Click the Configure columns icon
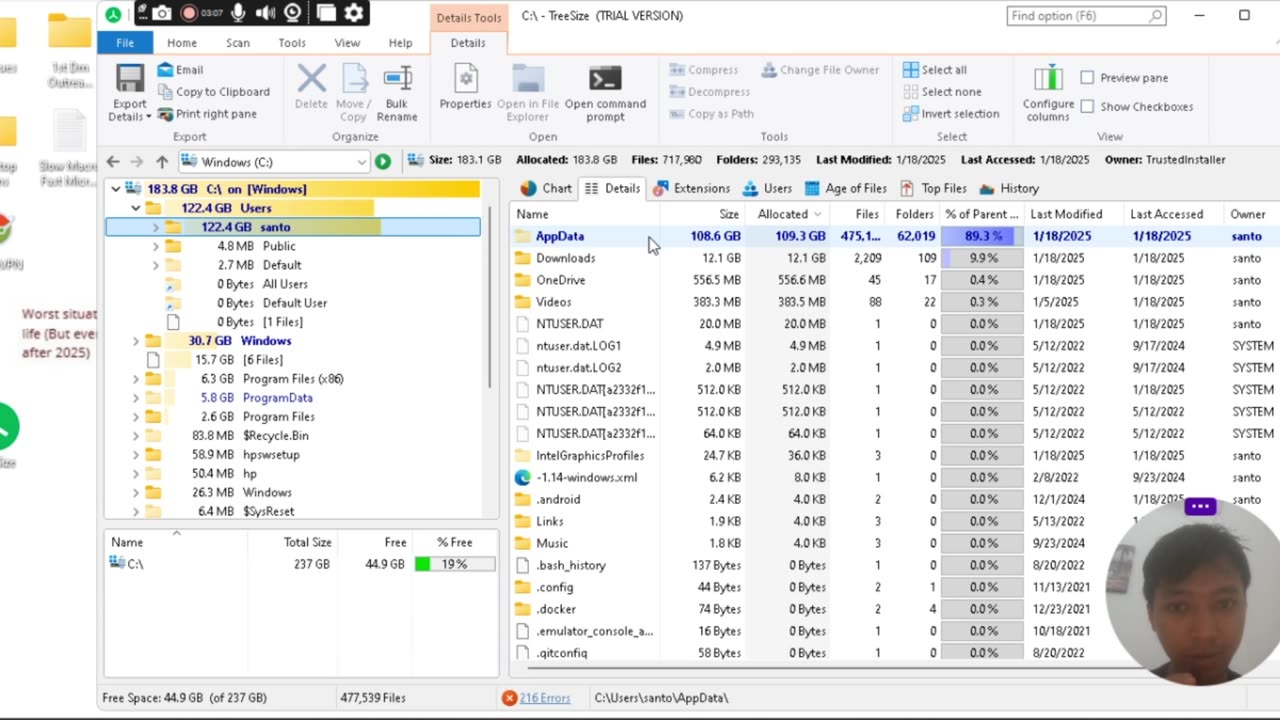This screenshot has height=720, width=1280. pyautogui.click(x=1048, y=79)
